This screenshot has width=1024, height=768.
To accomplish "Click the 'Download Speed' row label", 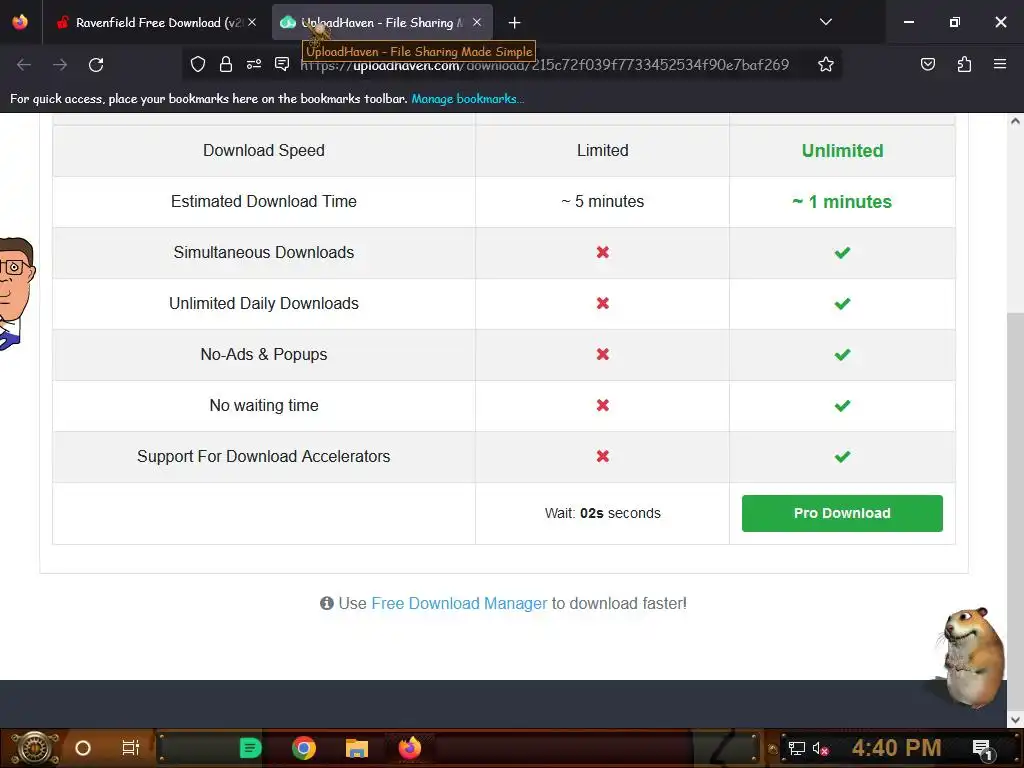I will [x=264, y=150].
